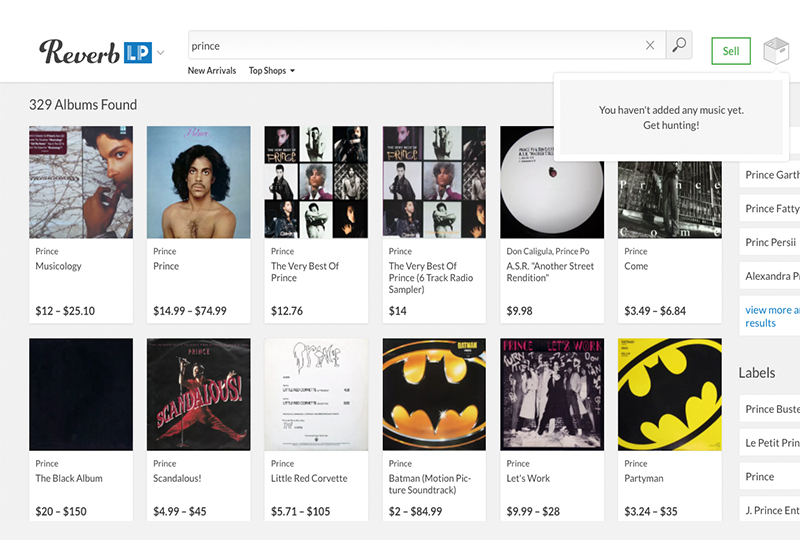Viewport: 800px width, 540px height.
Task: Click the $4.99 – $45 price
Action: [180, 511]
